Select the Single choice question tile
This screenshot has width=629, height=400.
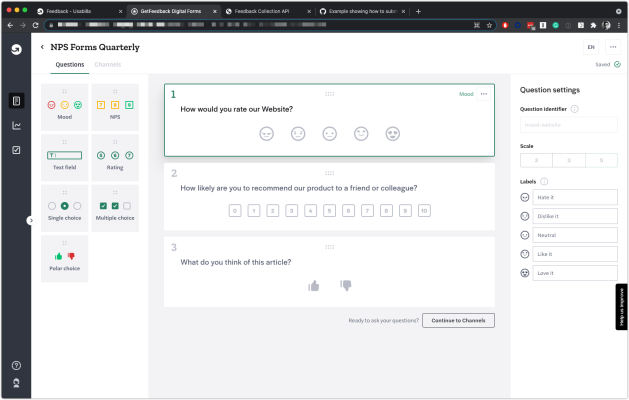click(65, 208)
